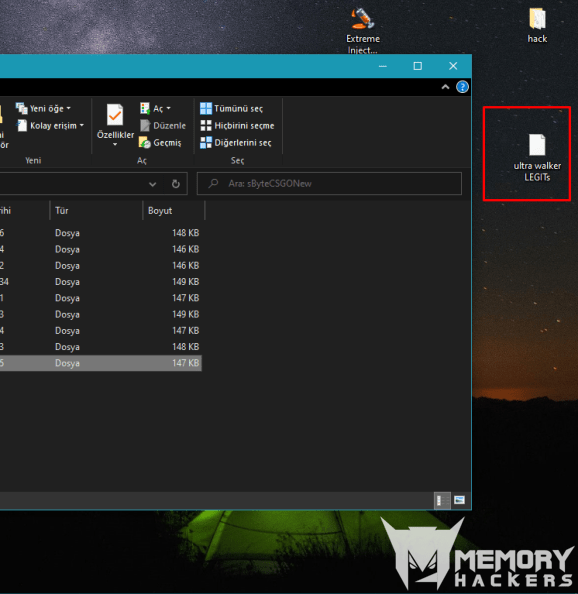578x594 pixels.
Task: Minimize the Explorer window
Action: [x=383, y=66]
